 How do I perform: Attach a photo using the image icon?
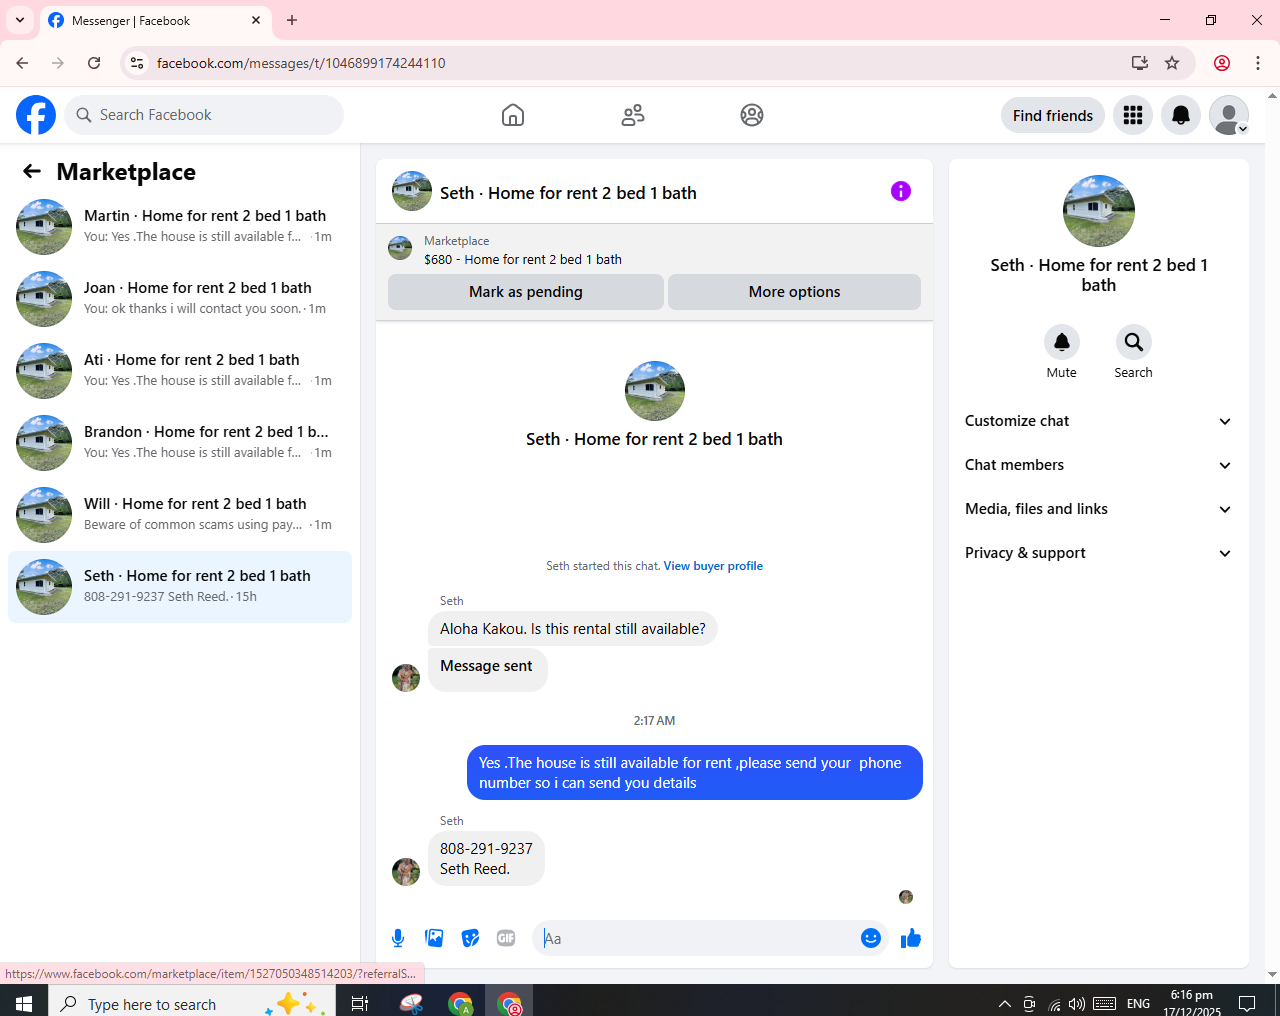pos(434,938)
